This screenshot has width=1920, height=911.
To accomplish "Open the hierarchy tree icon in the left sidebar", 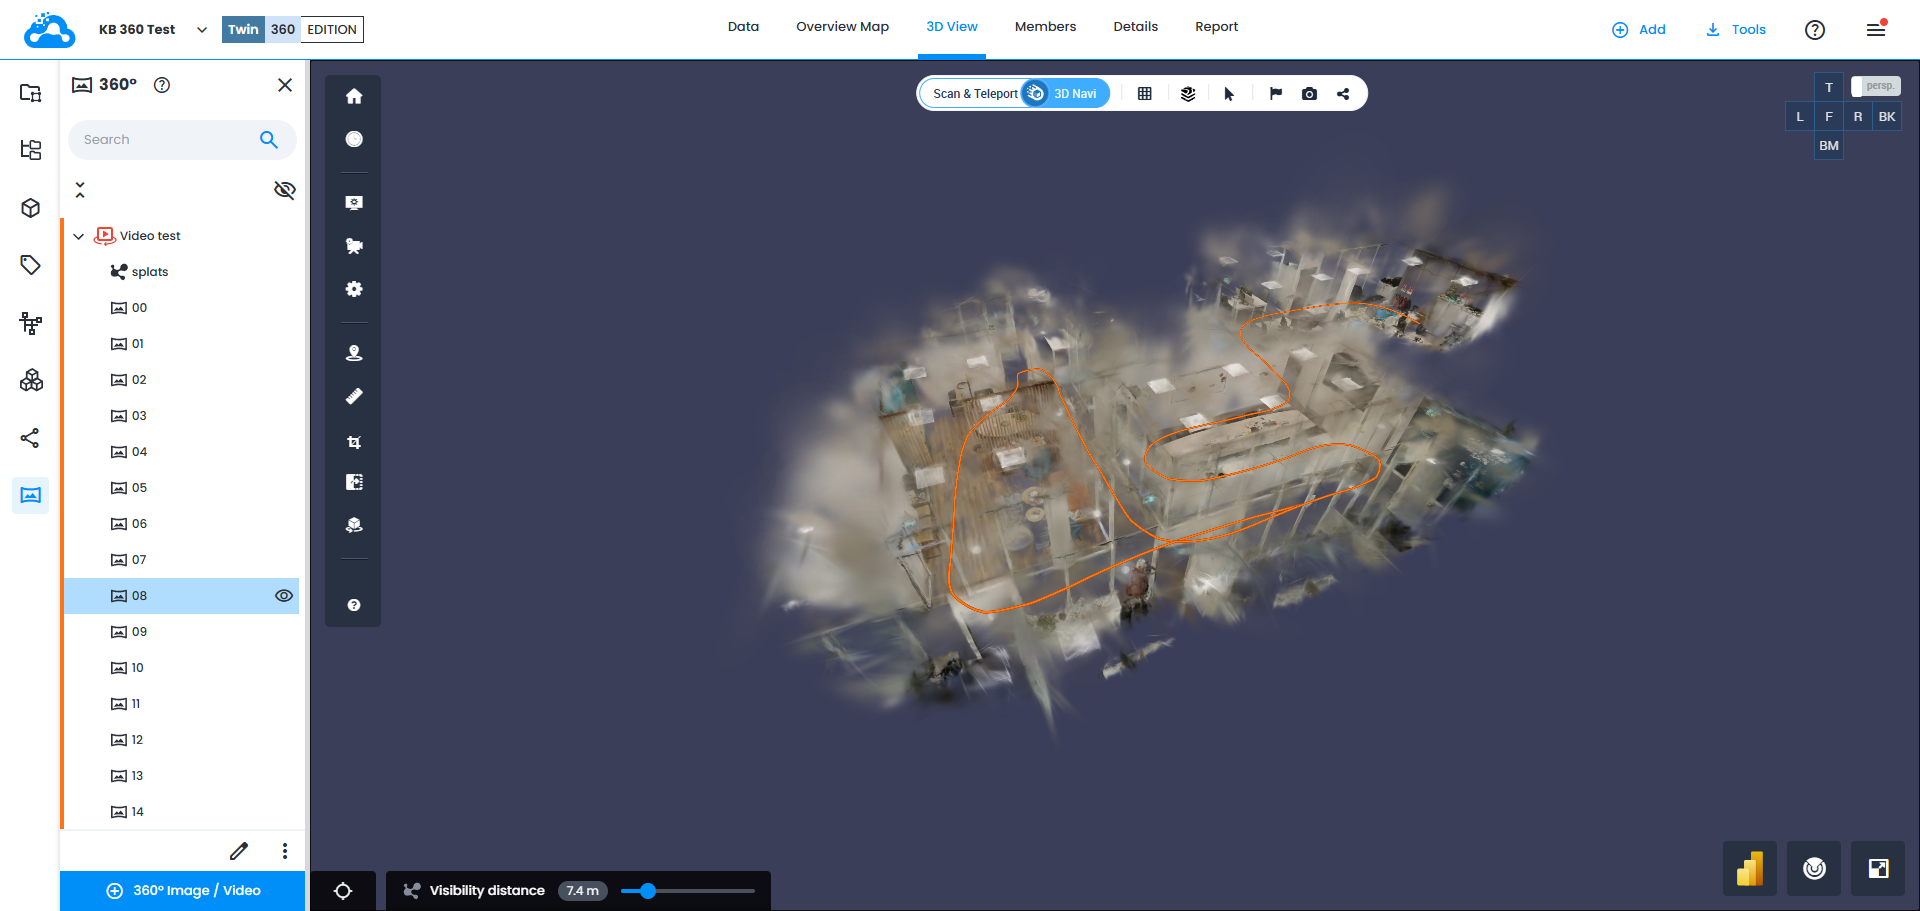I will pyautogui.click(x=31, y=150).
